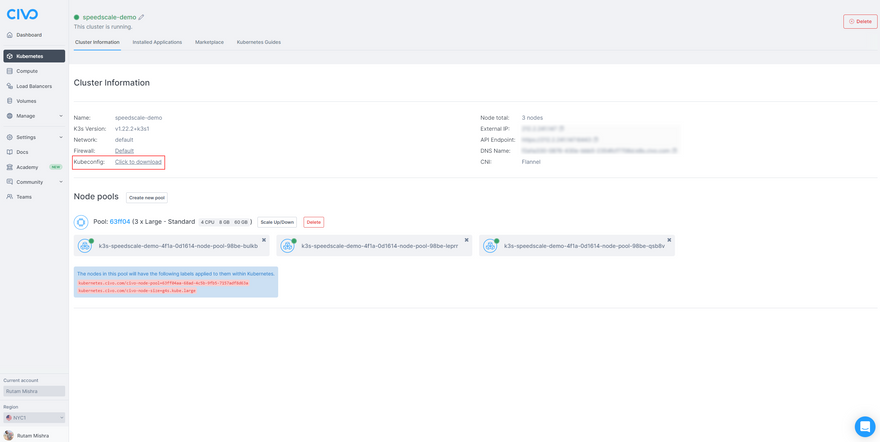This screenshot has height=442, width=880.
Task: Remove the node ending in qsb8v
Action: coord(670,240)
